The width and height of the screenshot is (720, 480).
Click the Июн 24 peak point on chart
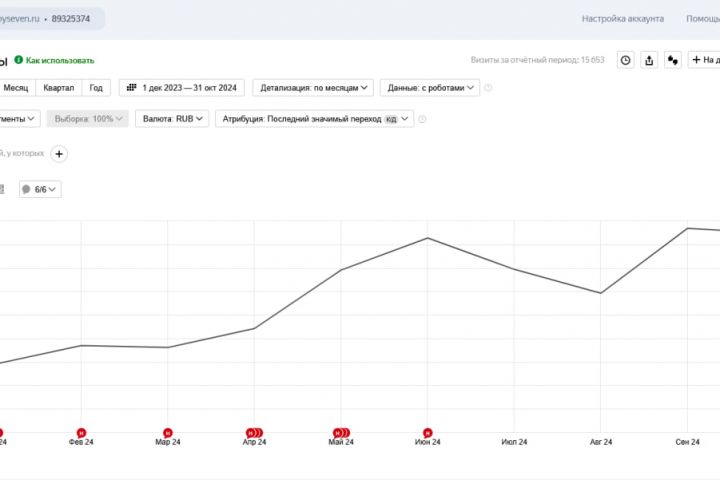pos(428,238)
